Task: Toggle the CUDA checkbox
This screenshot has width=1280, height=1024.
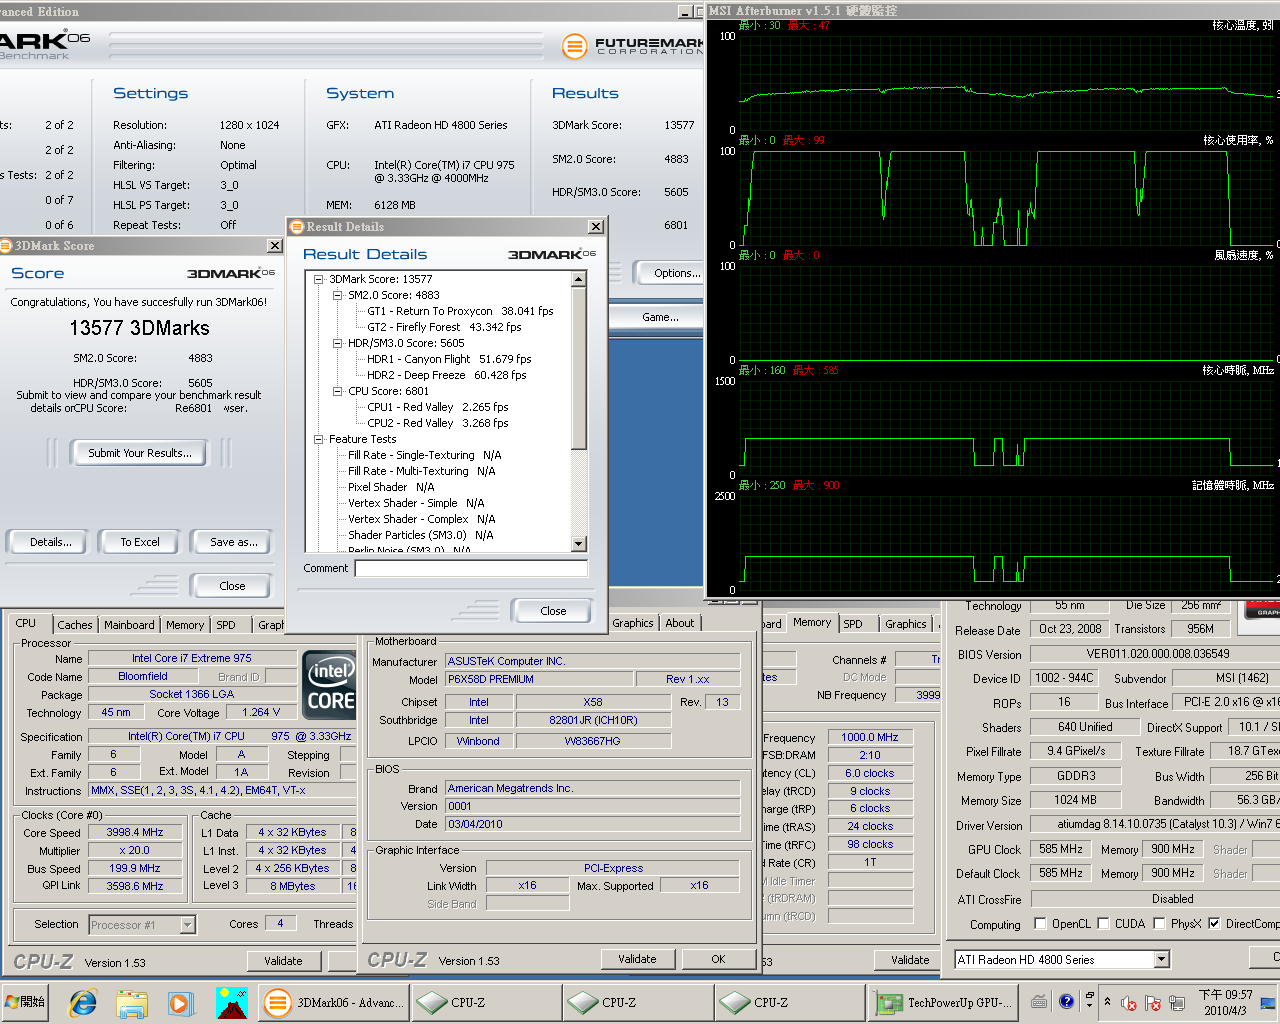Action: tap(1103, 923)
